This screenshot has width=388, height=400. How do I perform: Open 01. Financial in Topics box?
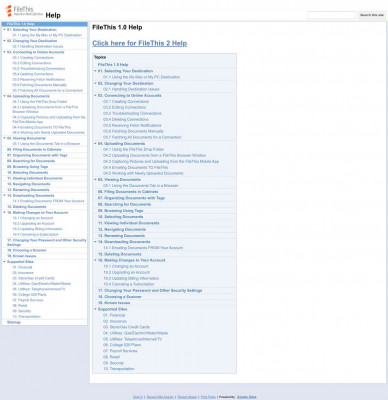114,315
